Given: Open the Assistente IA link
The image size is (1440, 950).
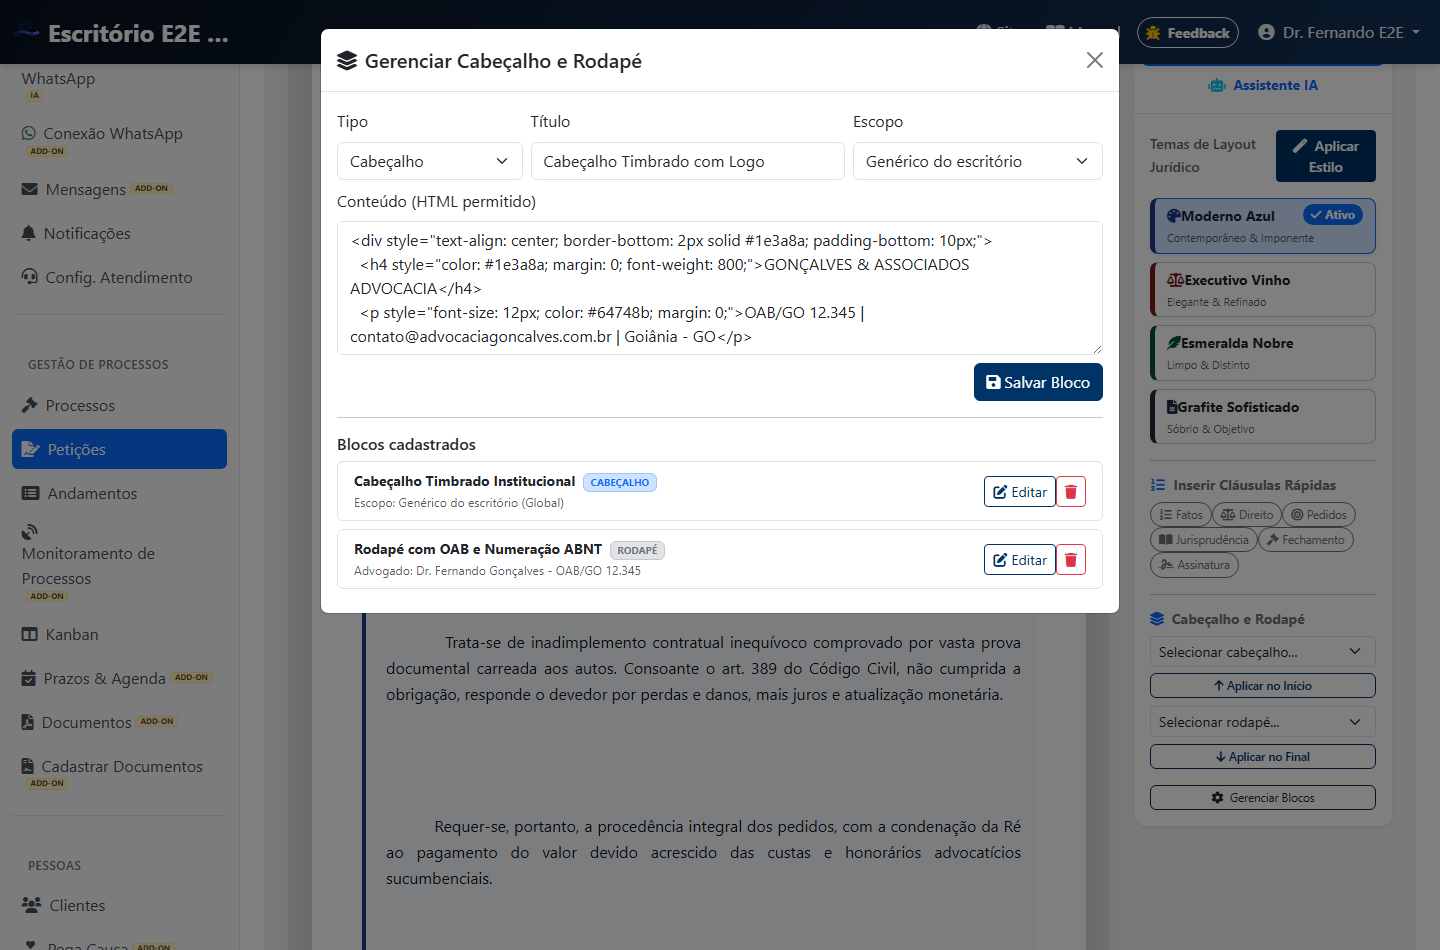Looking at the screenshot, I should [x=1263, y=86].
